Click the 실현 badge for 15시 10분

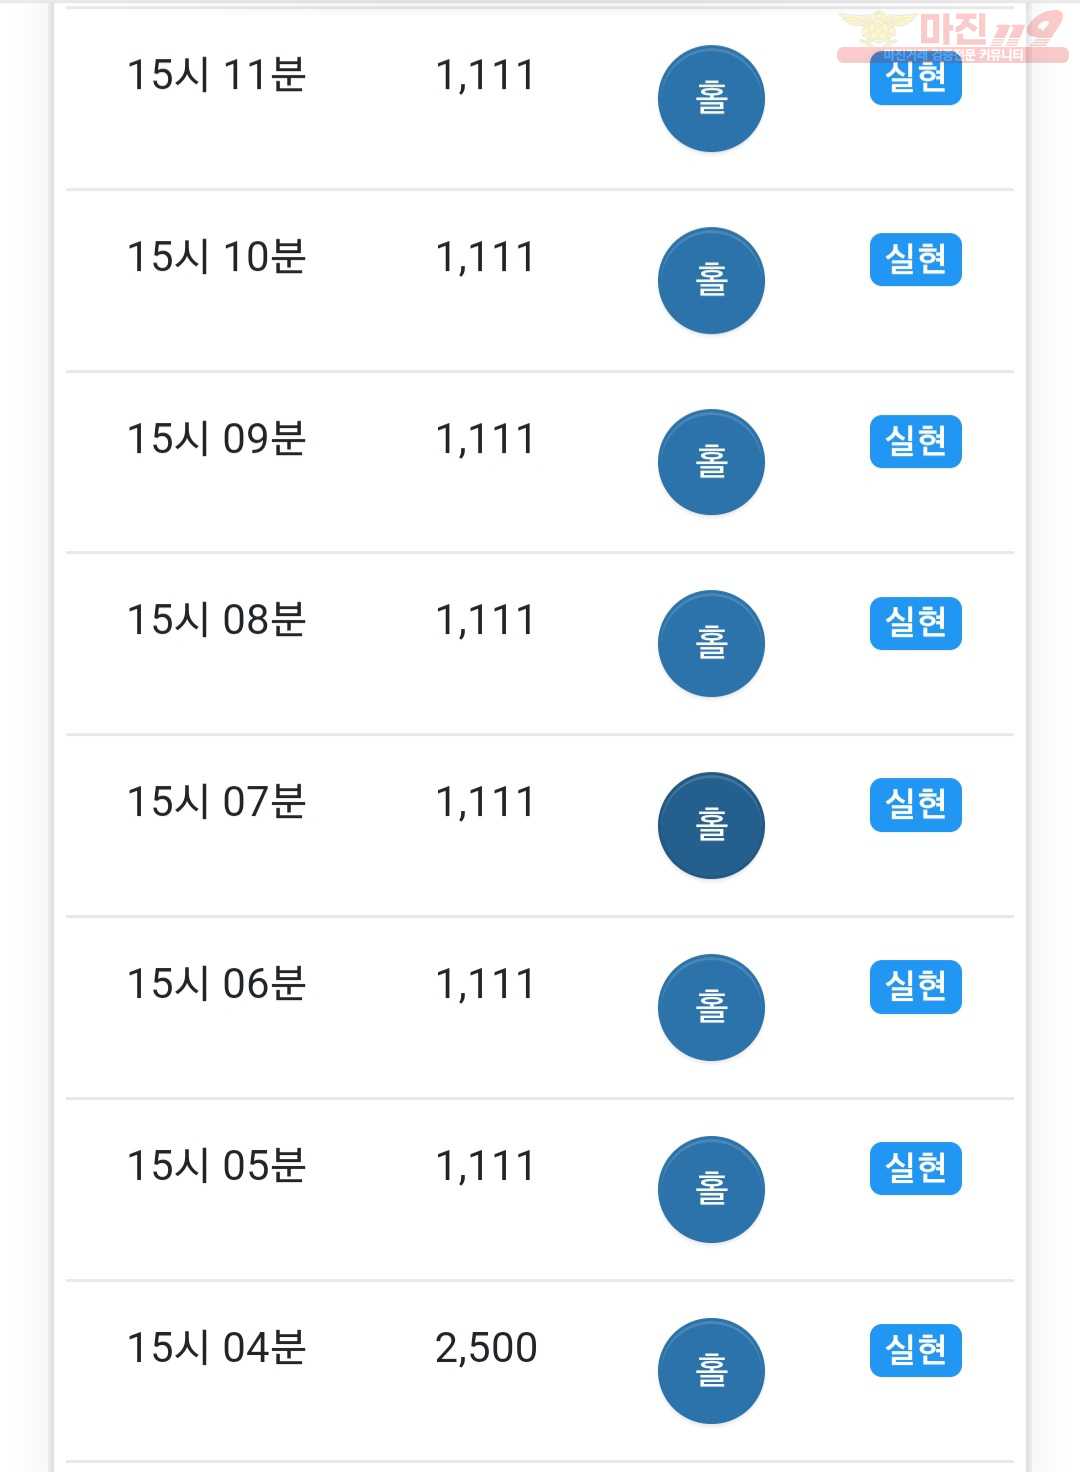[916, 260]
